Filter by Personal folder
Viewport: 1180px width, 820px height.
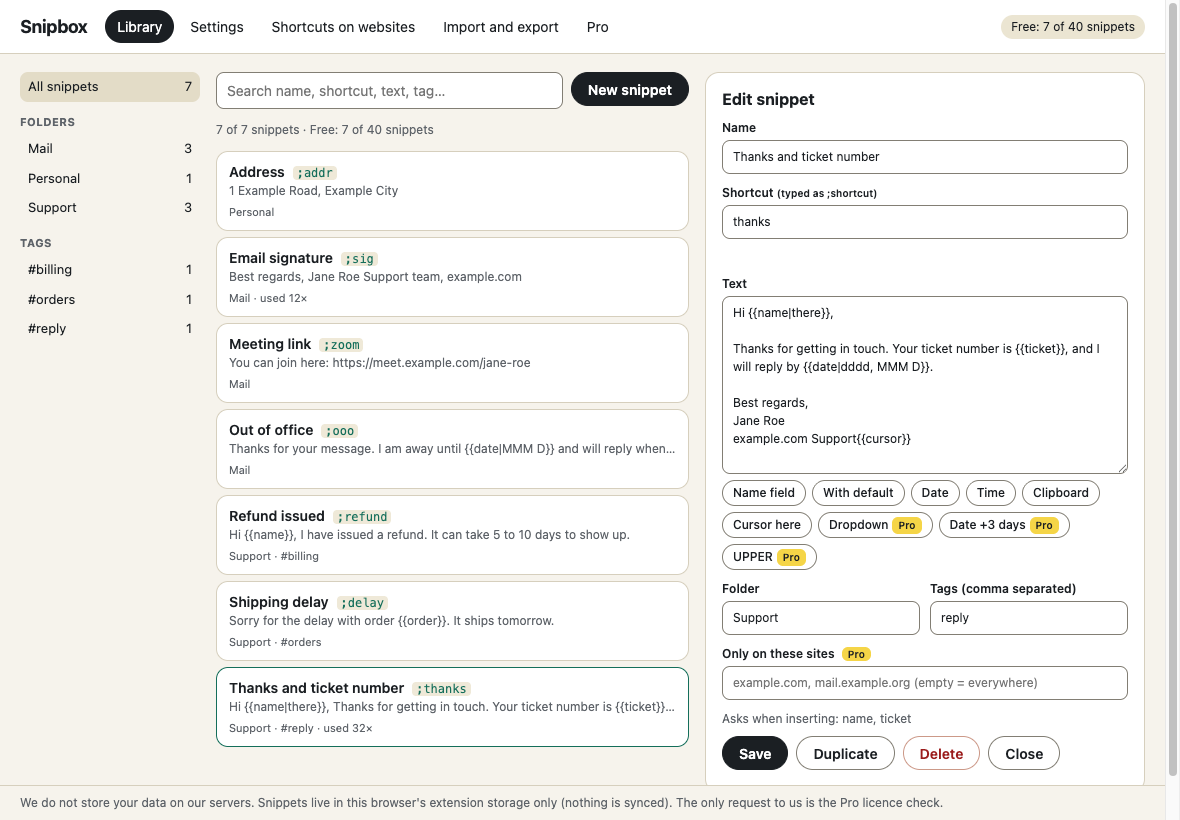pos(110,178)
